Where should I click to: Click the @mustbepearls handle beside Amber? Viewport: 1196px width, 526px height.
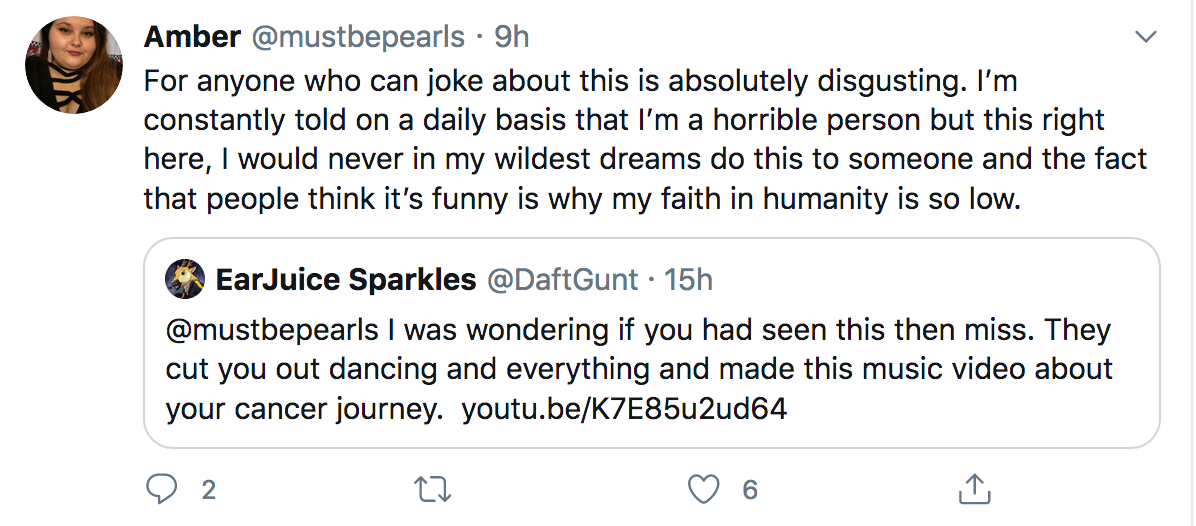(358, 37)
